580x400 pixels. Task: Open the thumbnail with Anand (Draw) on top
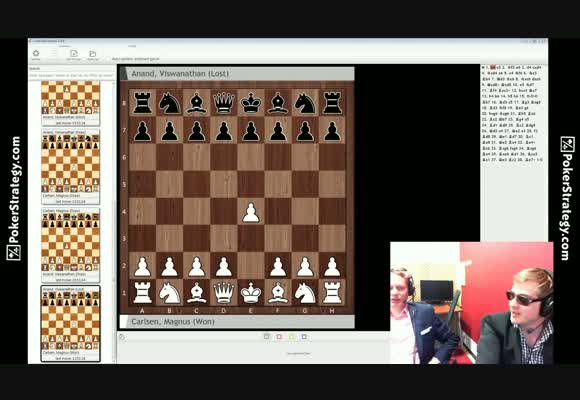pyautogui.click(x=70, y=167)
